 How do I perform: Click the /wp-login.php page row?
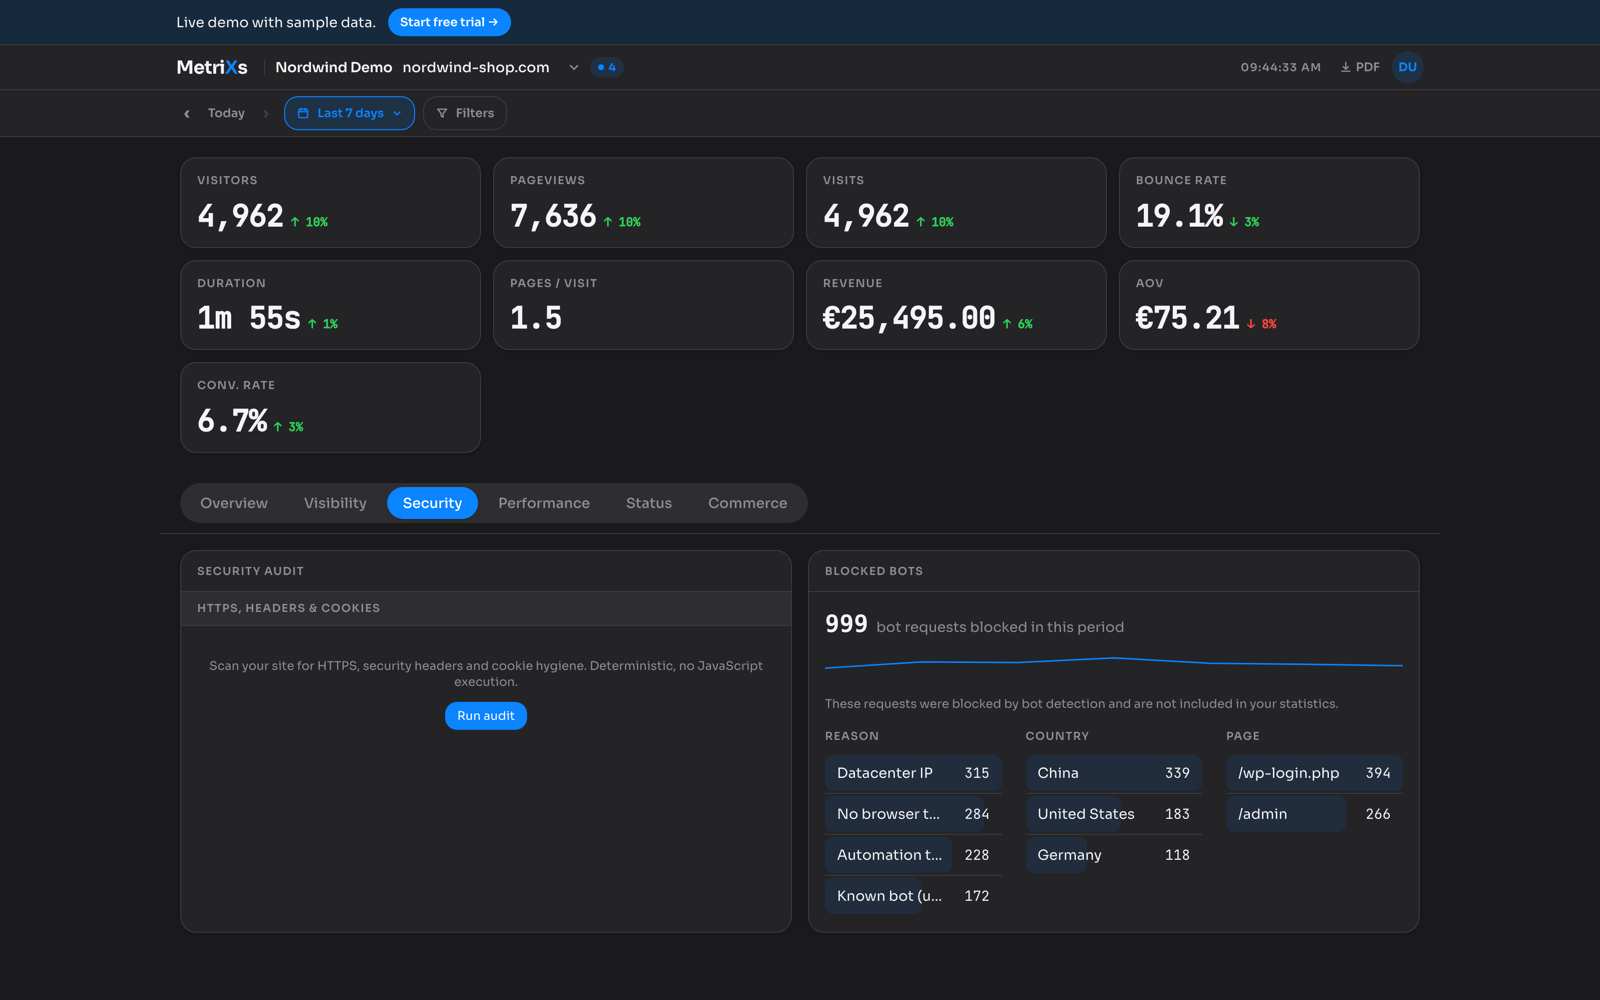[1314, 773]
